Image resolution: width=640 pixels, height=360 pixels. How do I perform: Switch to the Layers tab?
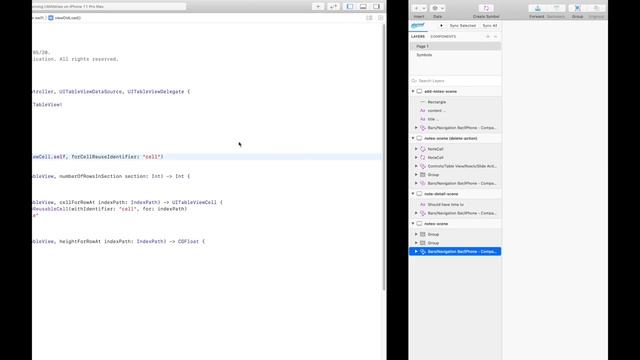(418, 37)
